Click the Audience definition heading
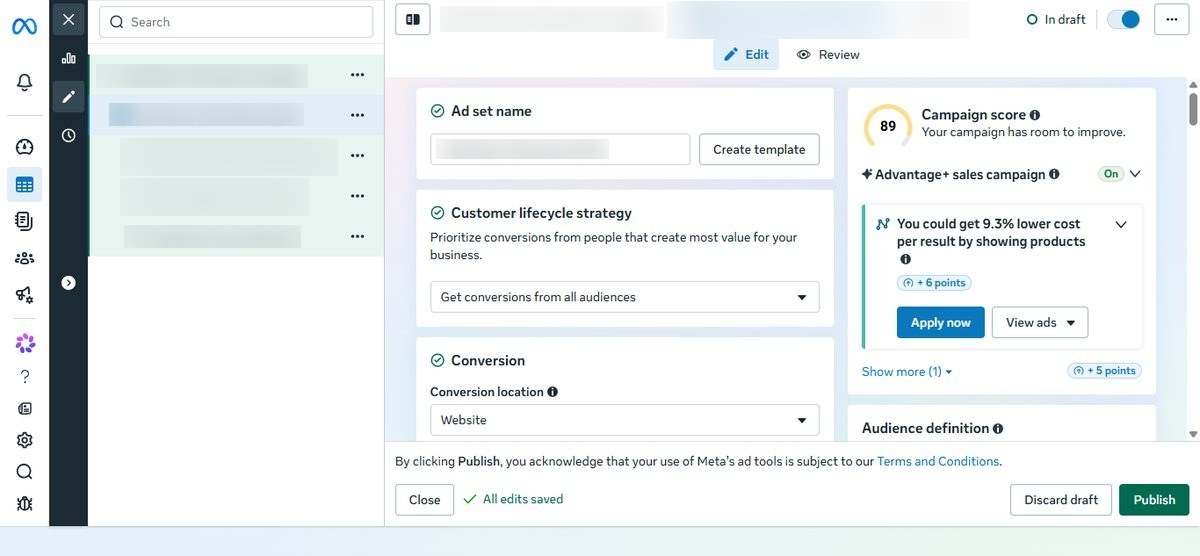The width and height of the screenshot is (1200, 556). point(925,428)
